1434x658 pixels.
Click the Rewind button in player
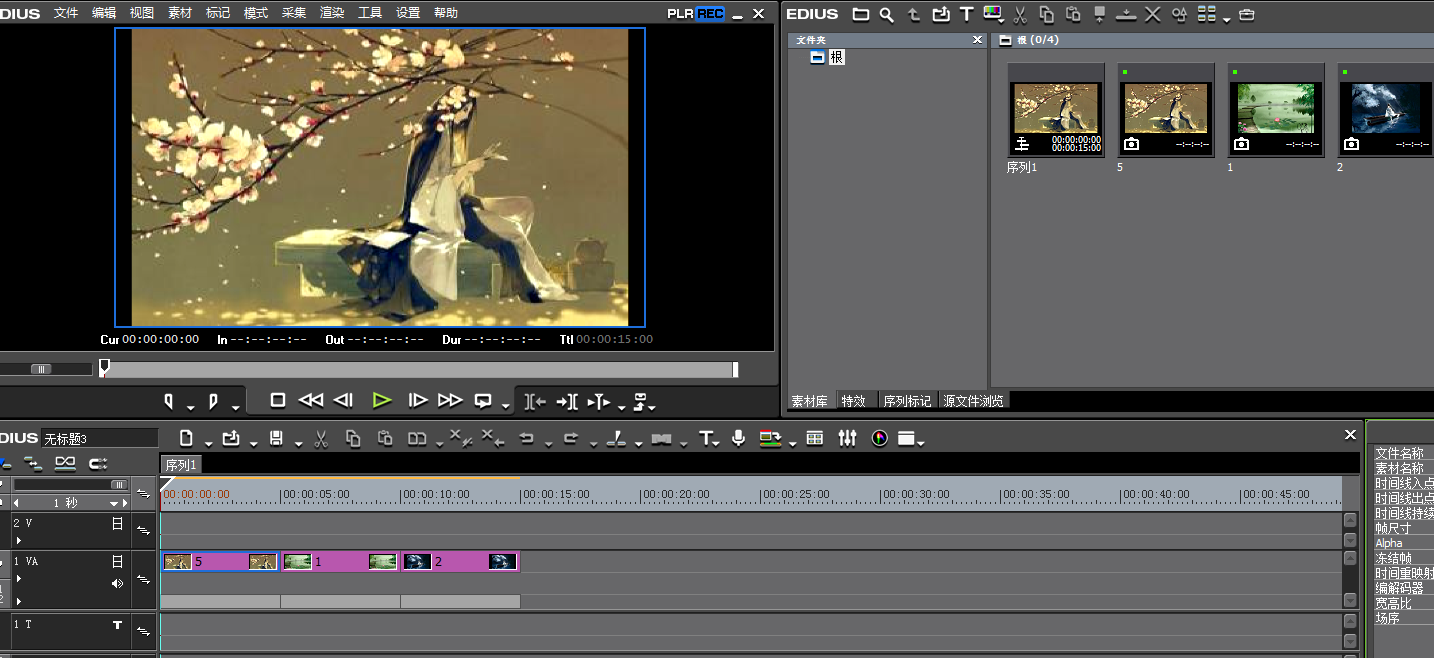(x=311, y=400)
